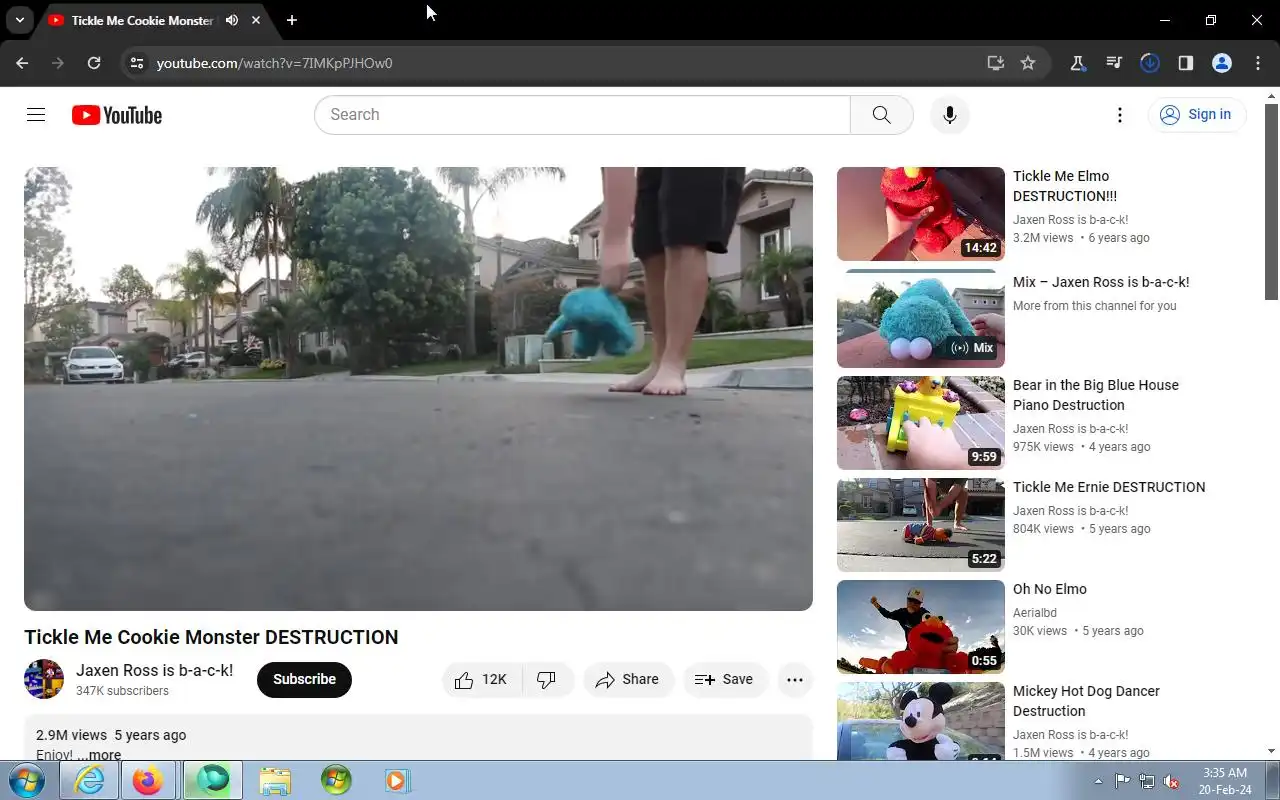Screen dimensions: 1280x800
Task: Dislike the video with thumbs down
Action: tap(547, 680)
